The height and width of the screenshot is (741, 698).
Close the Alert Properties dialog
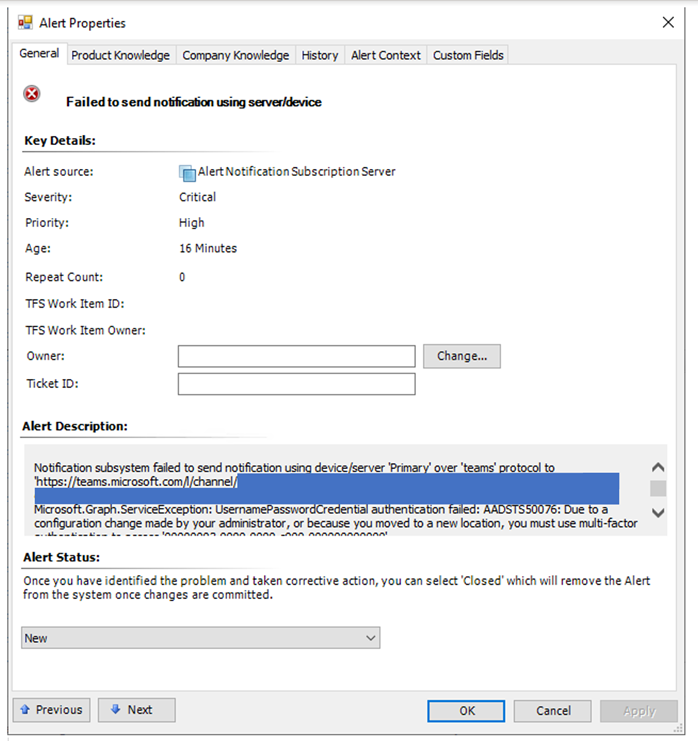click(x=668, y=22)
